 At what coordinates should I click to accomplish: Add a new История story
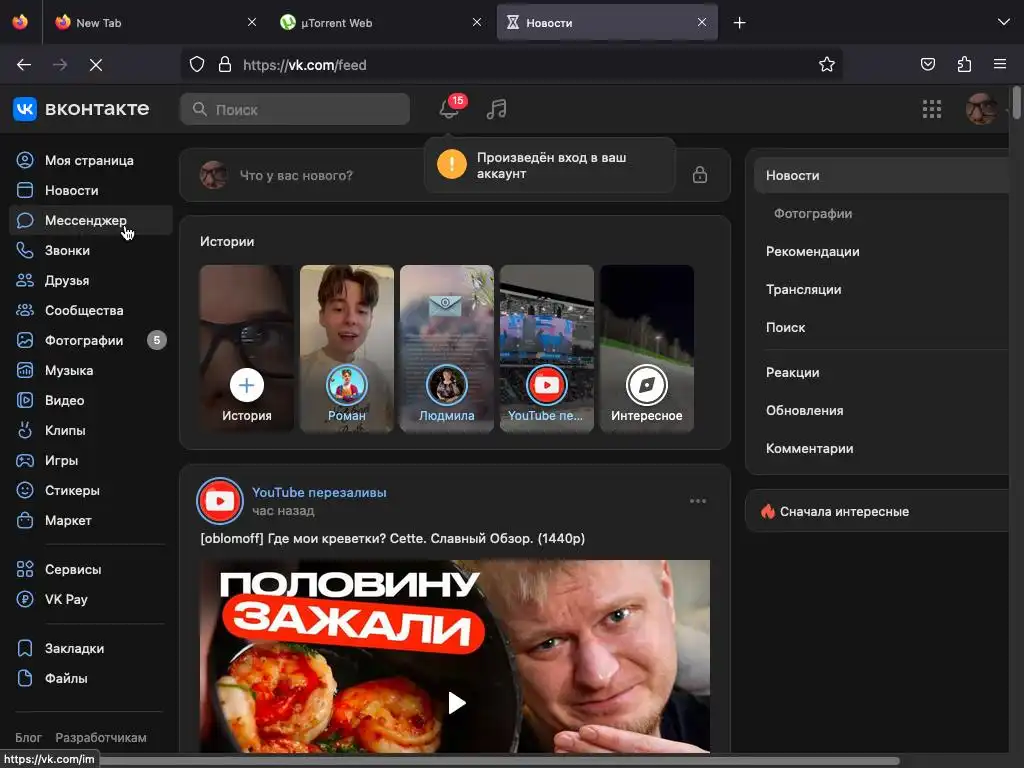pyautogui.click(x=247, y=348)
